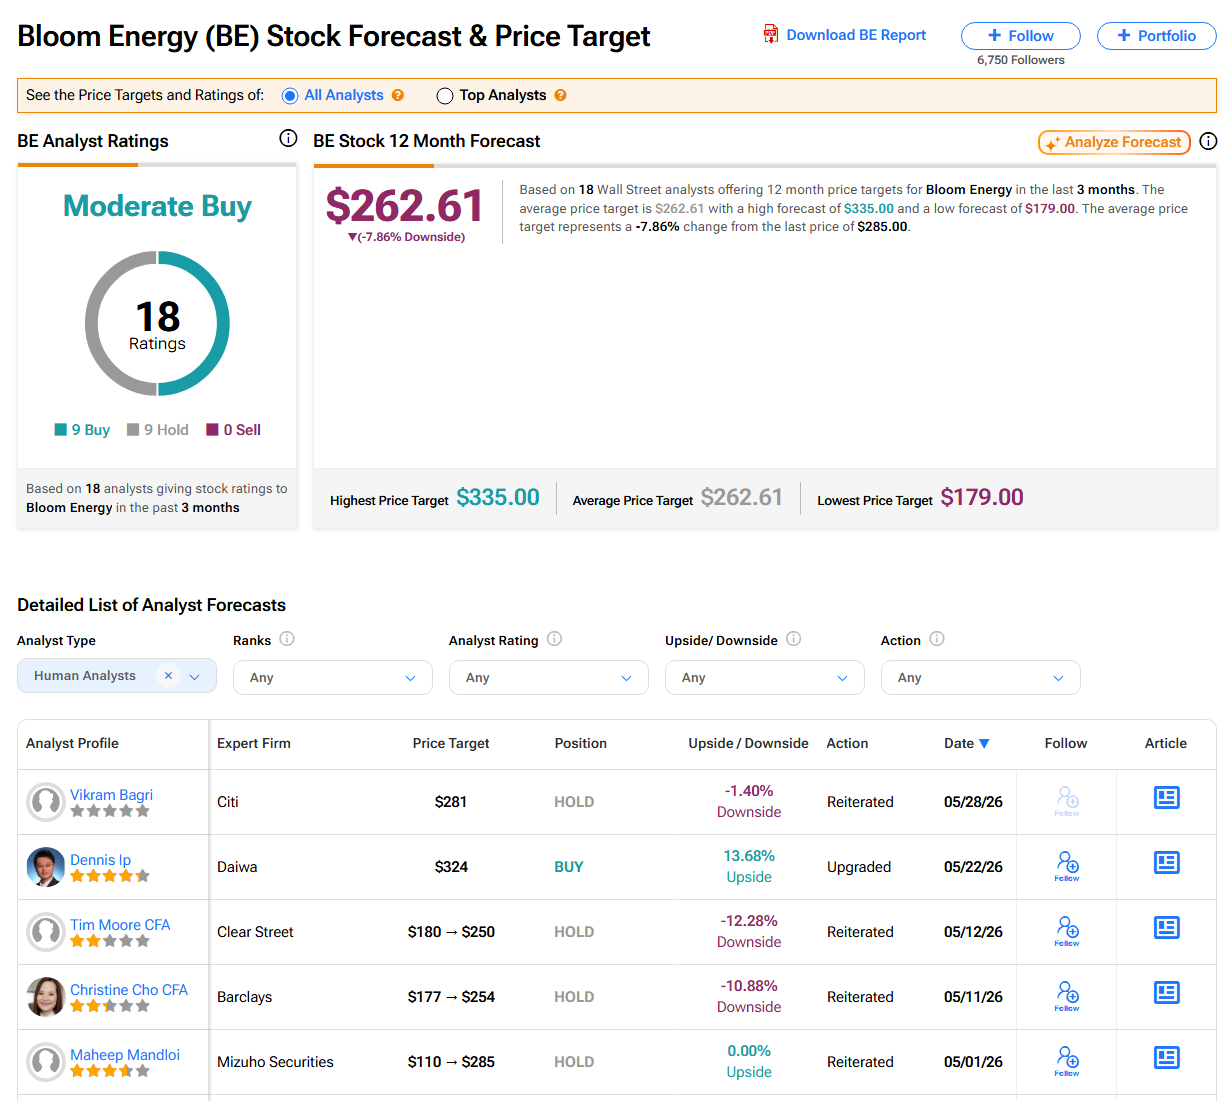
Task: Open the Upside/Downside dropdown
Action: (x=765, y=677)
